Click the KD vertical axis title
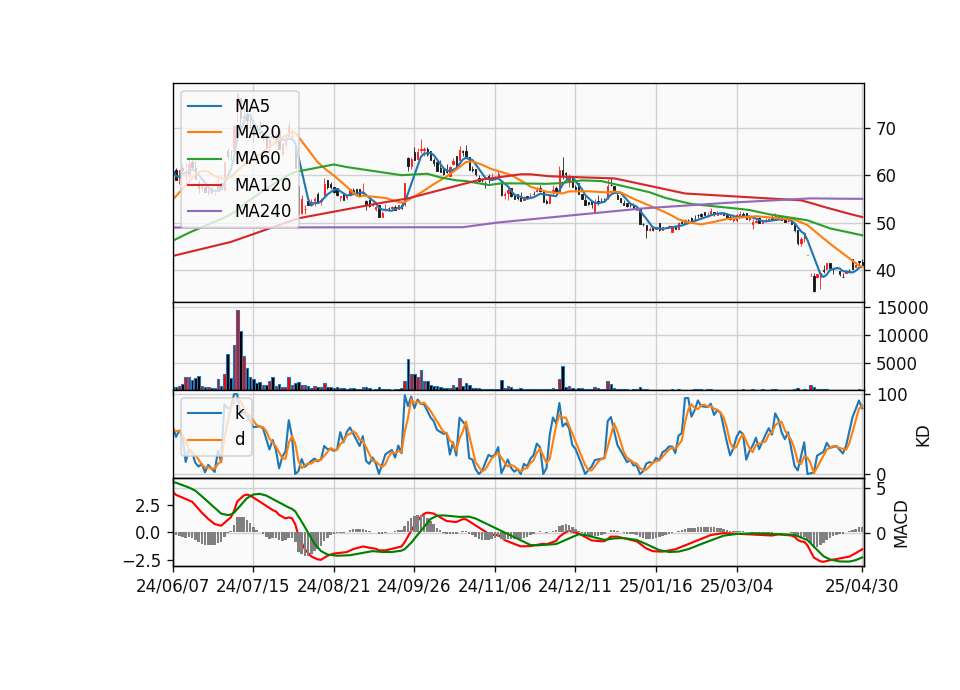Screen dimensions: 960x690 point(923,437)
